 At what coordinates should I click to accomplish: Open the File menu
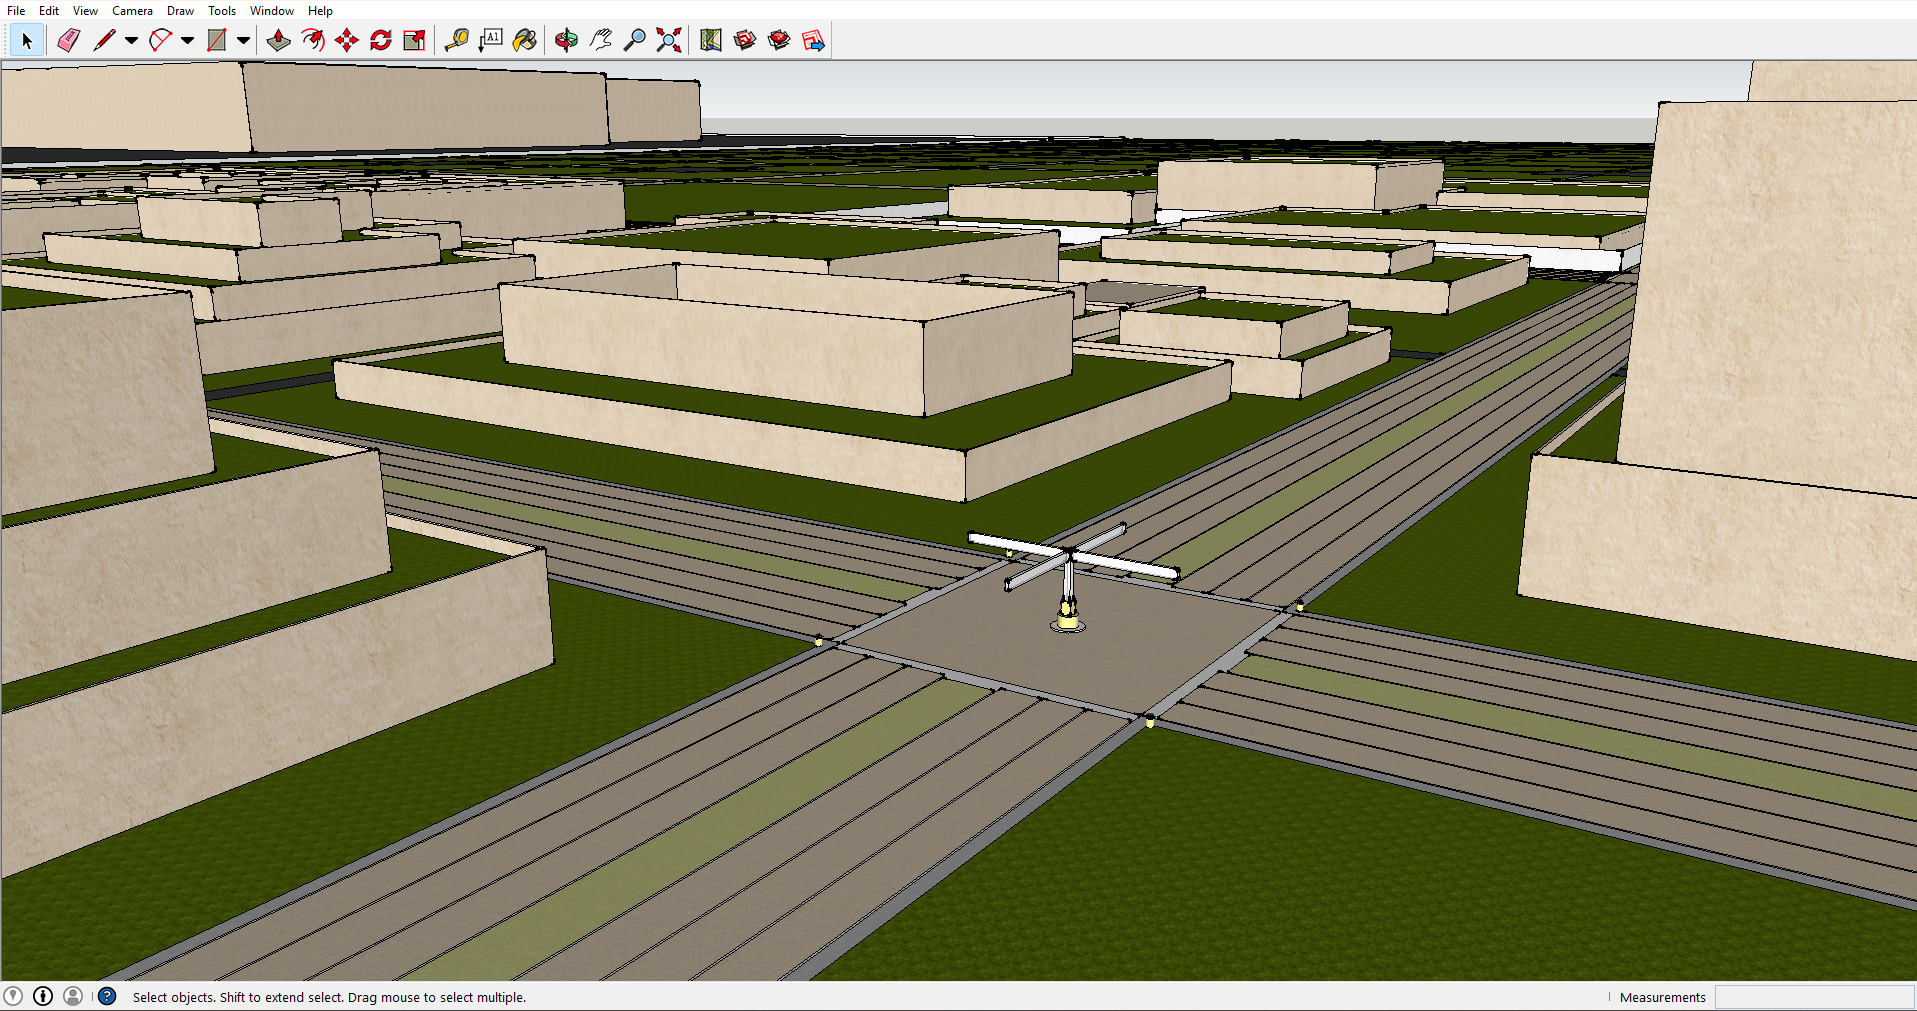16,10
